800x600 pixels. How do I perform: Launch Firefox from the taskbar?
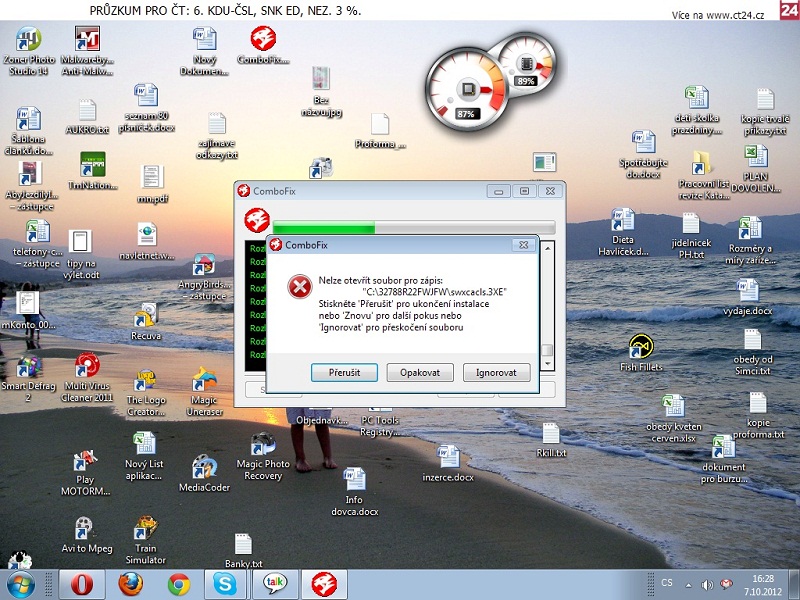(x=130, y=583)
